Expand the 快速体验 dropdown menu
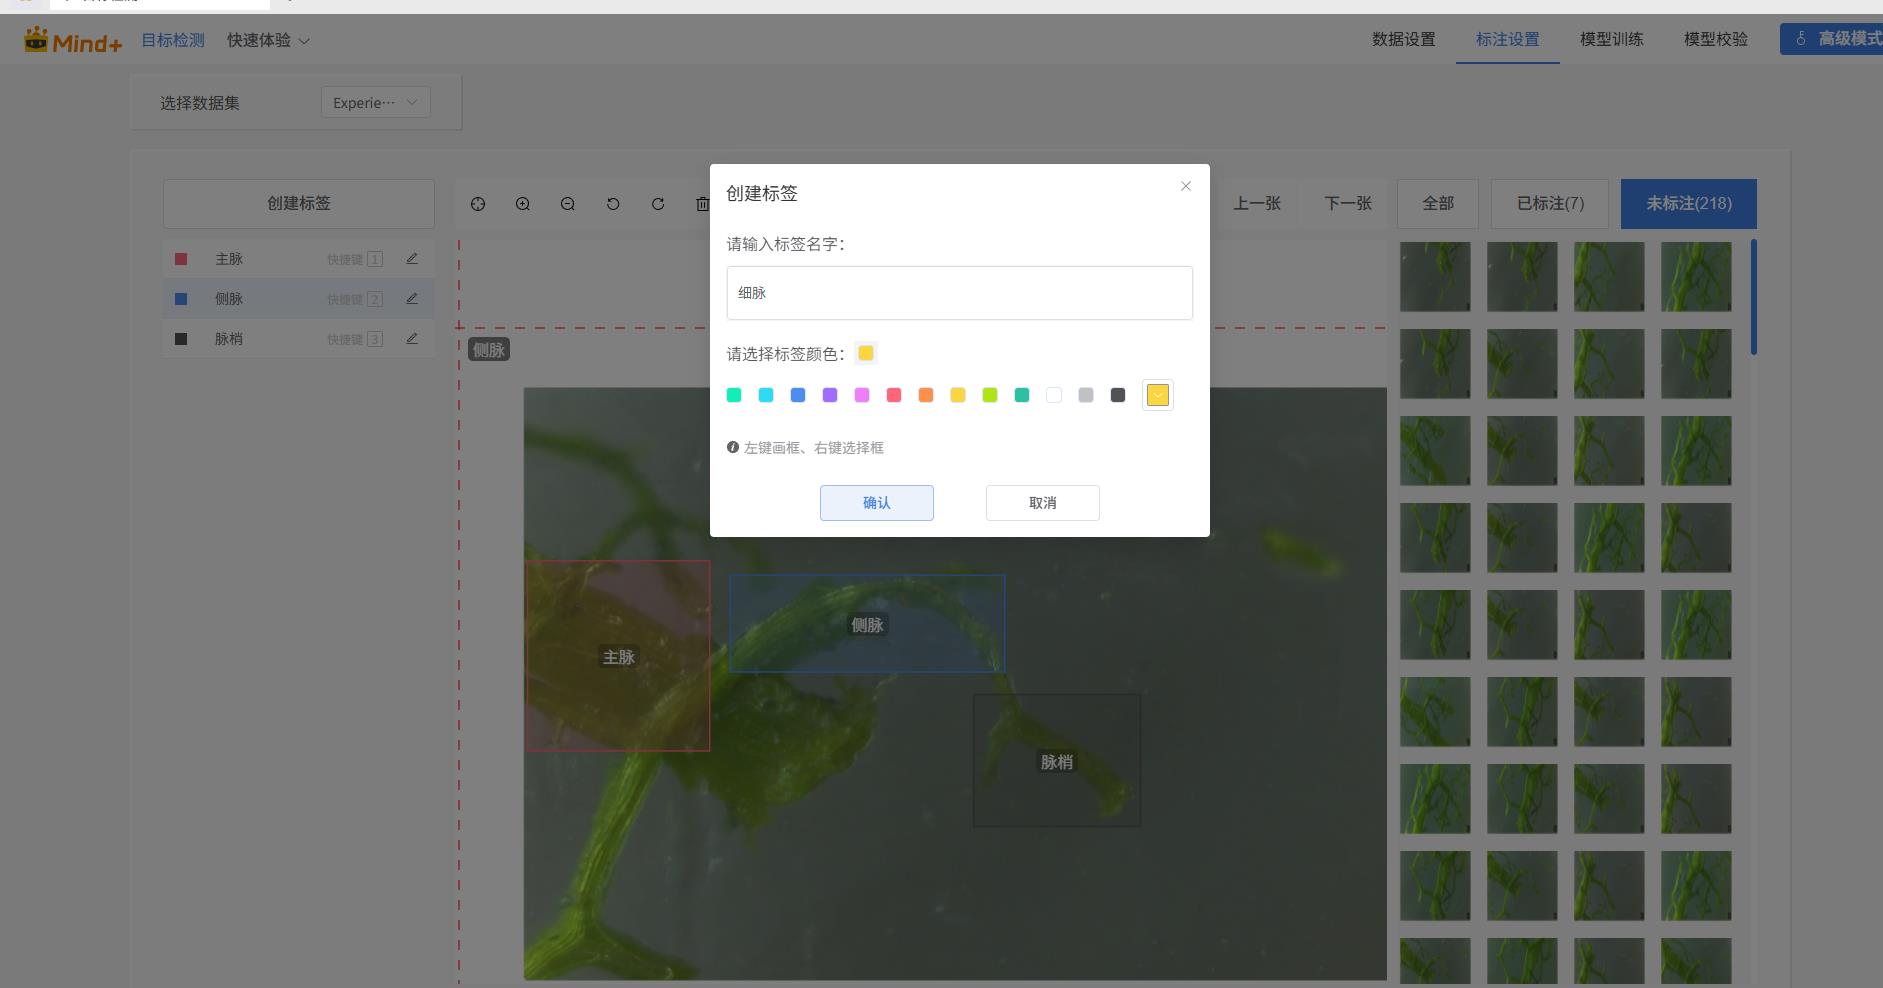 coord(268,40)
